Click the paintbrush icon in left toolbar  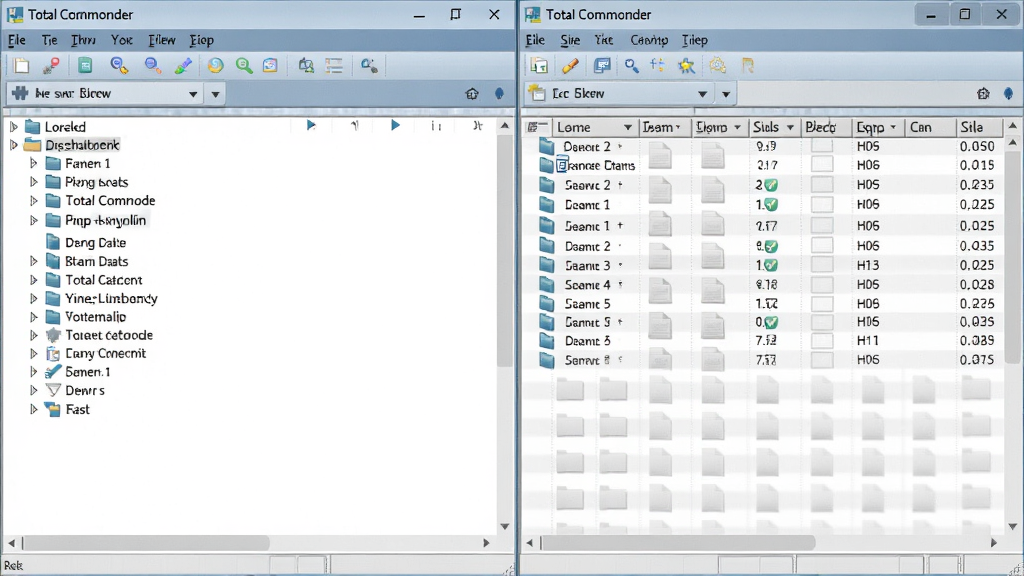pyautogui.click(x=184, y=65)
